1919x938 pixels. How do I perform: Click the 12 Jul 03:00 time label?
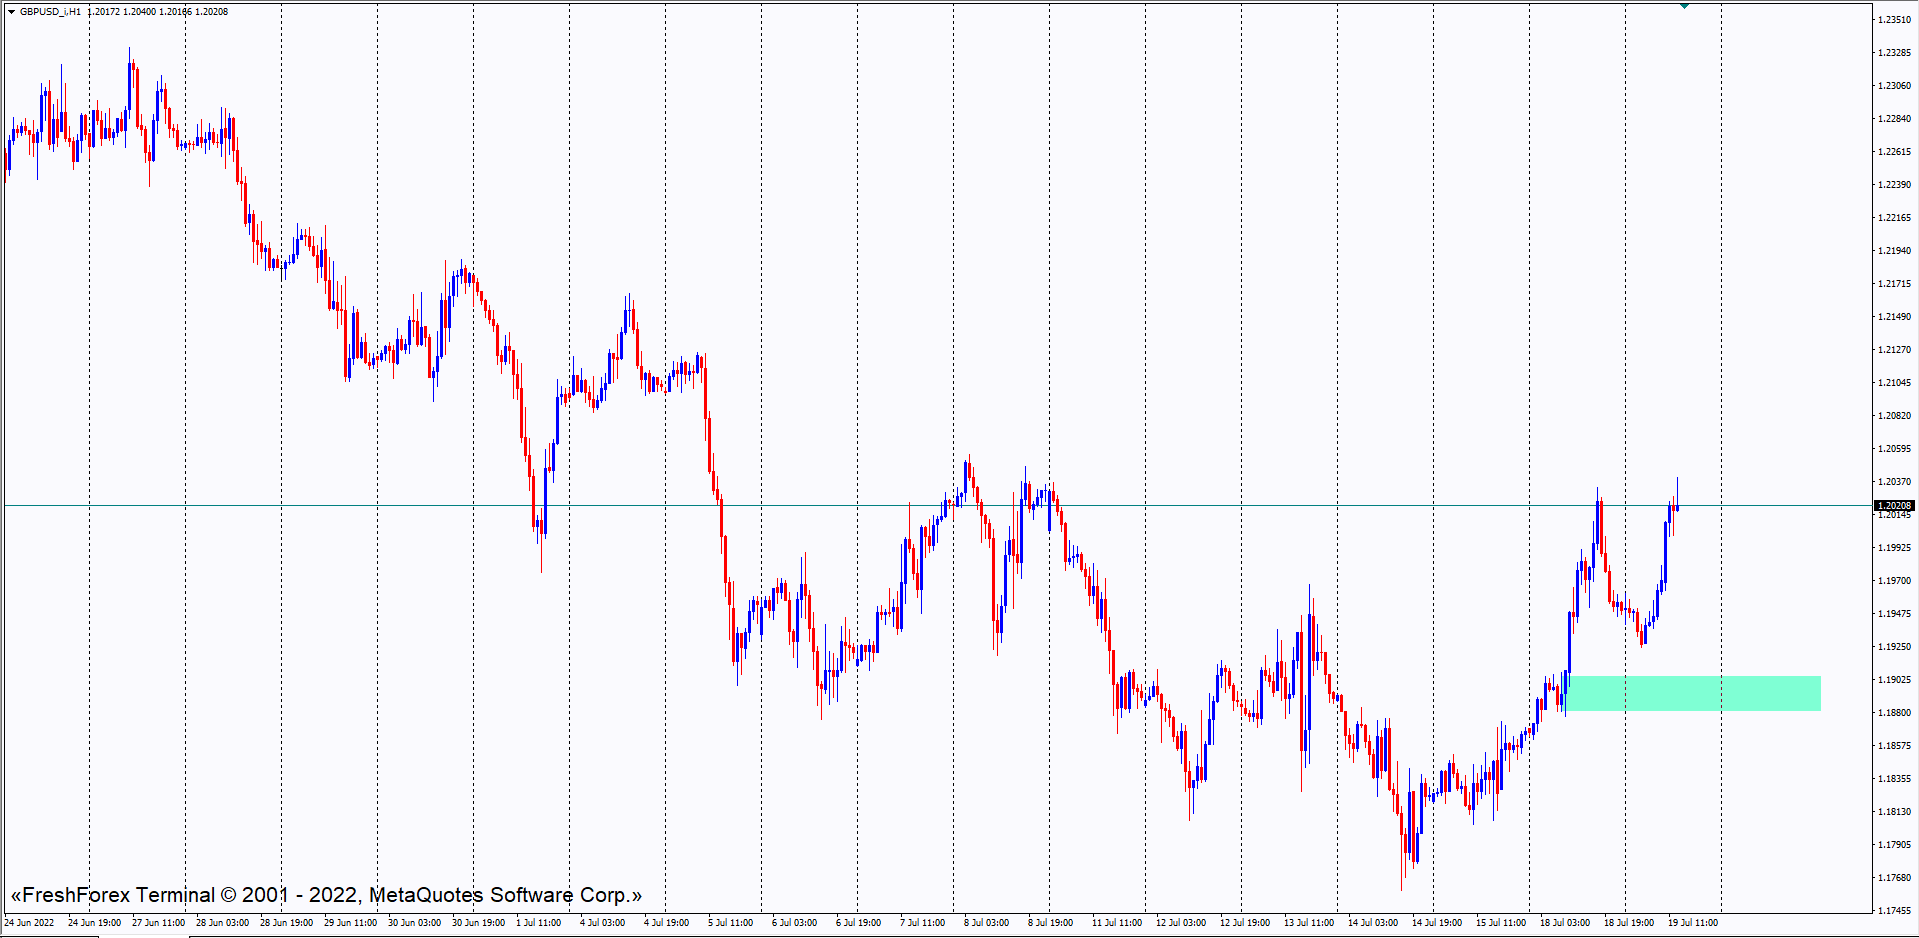coord(1180,923)
